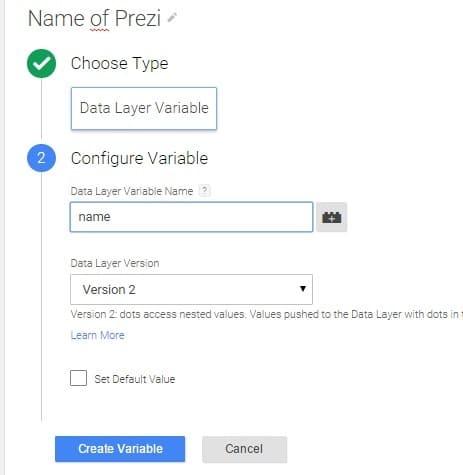Viewport: 463px width, 475px height.
Task: Click the pencil icon to rename variable
Action: click(172, 17)
